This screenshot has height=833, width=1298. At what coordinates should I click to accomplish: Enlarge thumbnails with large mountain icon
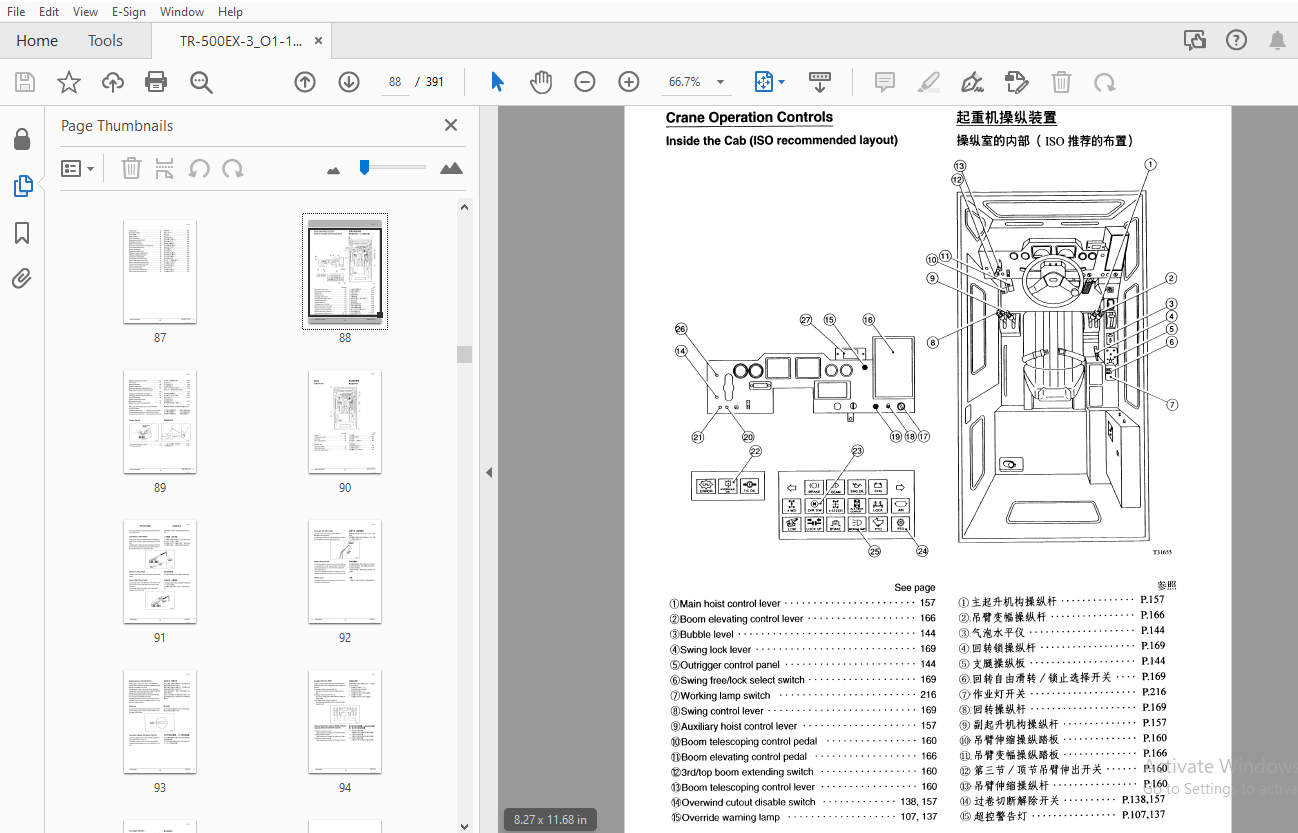pyautogui.click(x=451, y=168)
